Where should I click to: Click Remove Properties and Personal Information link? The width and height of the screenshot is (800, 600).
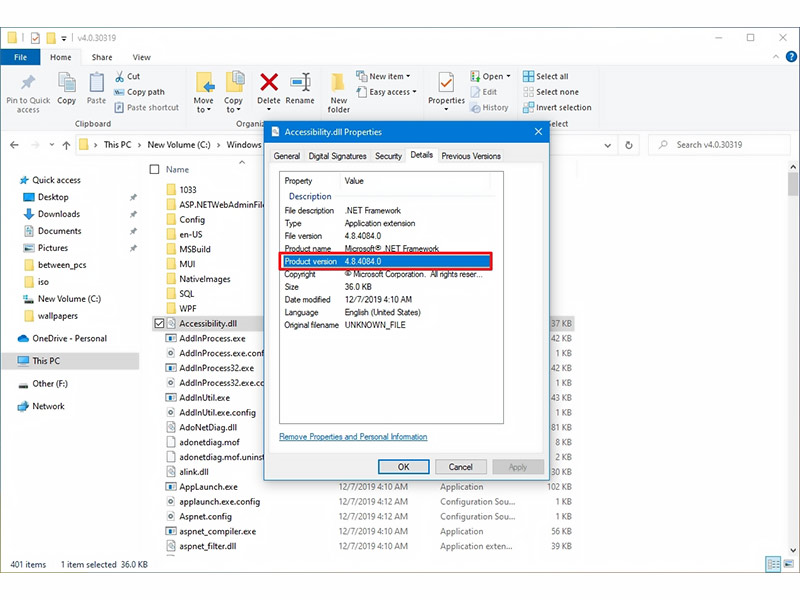pyautogui.click(x=353, y=437)
